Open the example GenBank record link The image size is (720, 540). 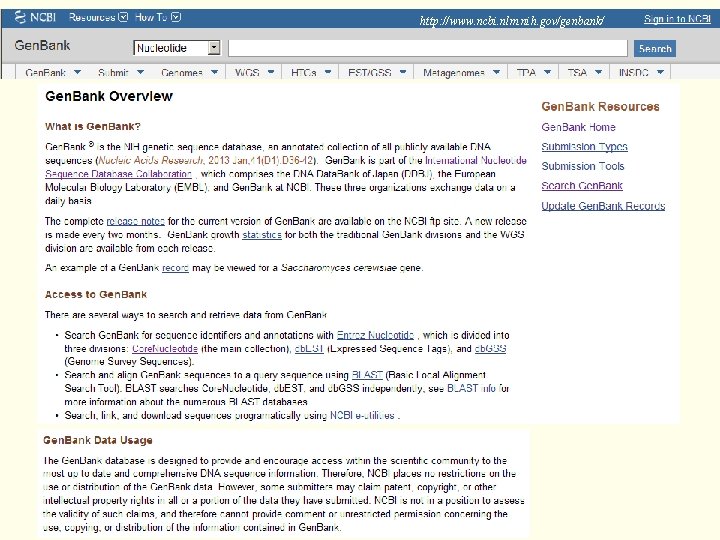(175, 268)
